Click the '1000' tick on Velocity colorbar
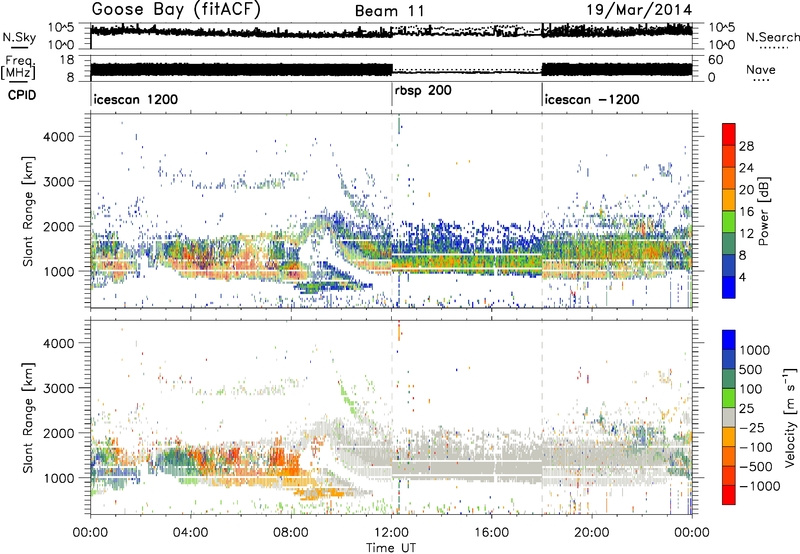 click(754, 350)
